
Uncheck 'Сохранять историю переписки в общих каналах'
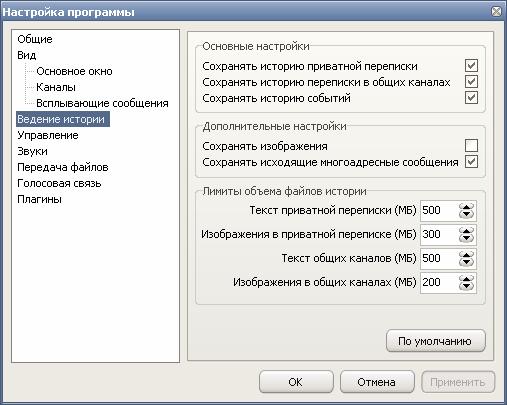(x=471, y=82)
